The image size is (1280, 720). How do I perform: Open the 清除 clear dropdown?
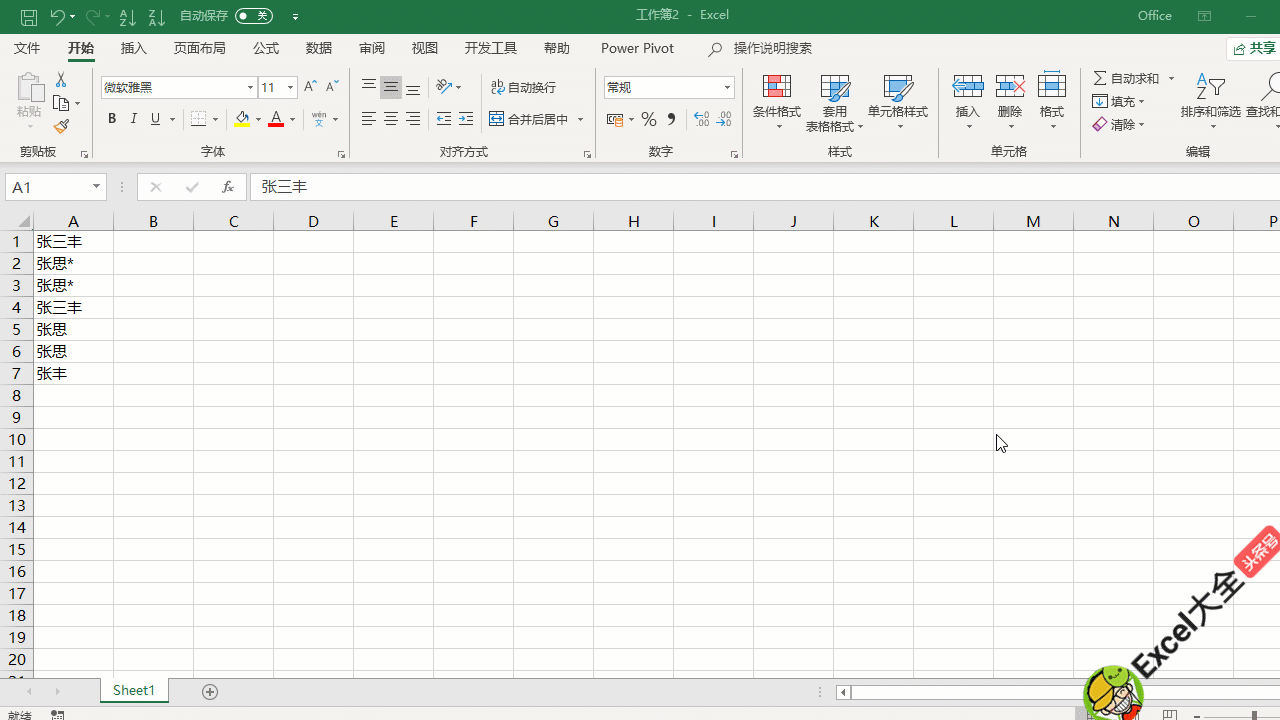[1119, 124]
